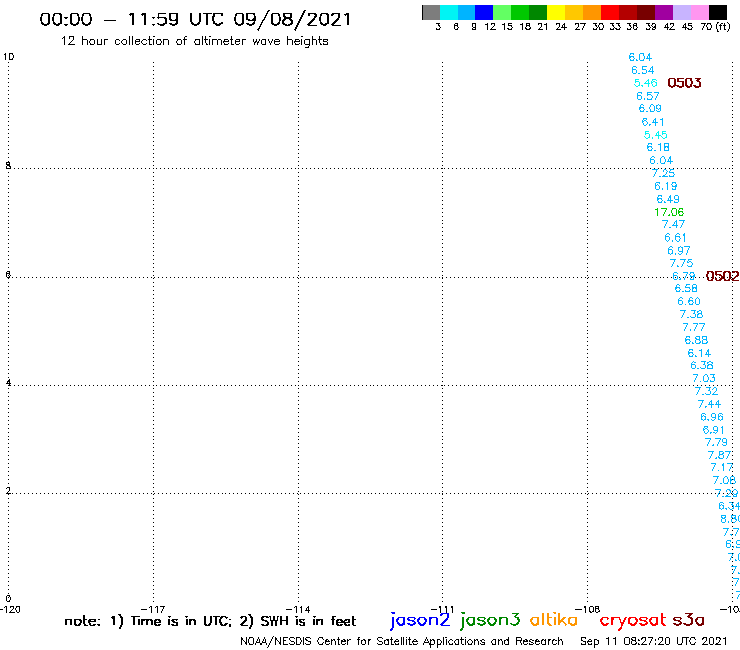Viewport: 740px width, 650px height.
Task: Click the -108 longitude axis label
Action: point(588,609)
